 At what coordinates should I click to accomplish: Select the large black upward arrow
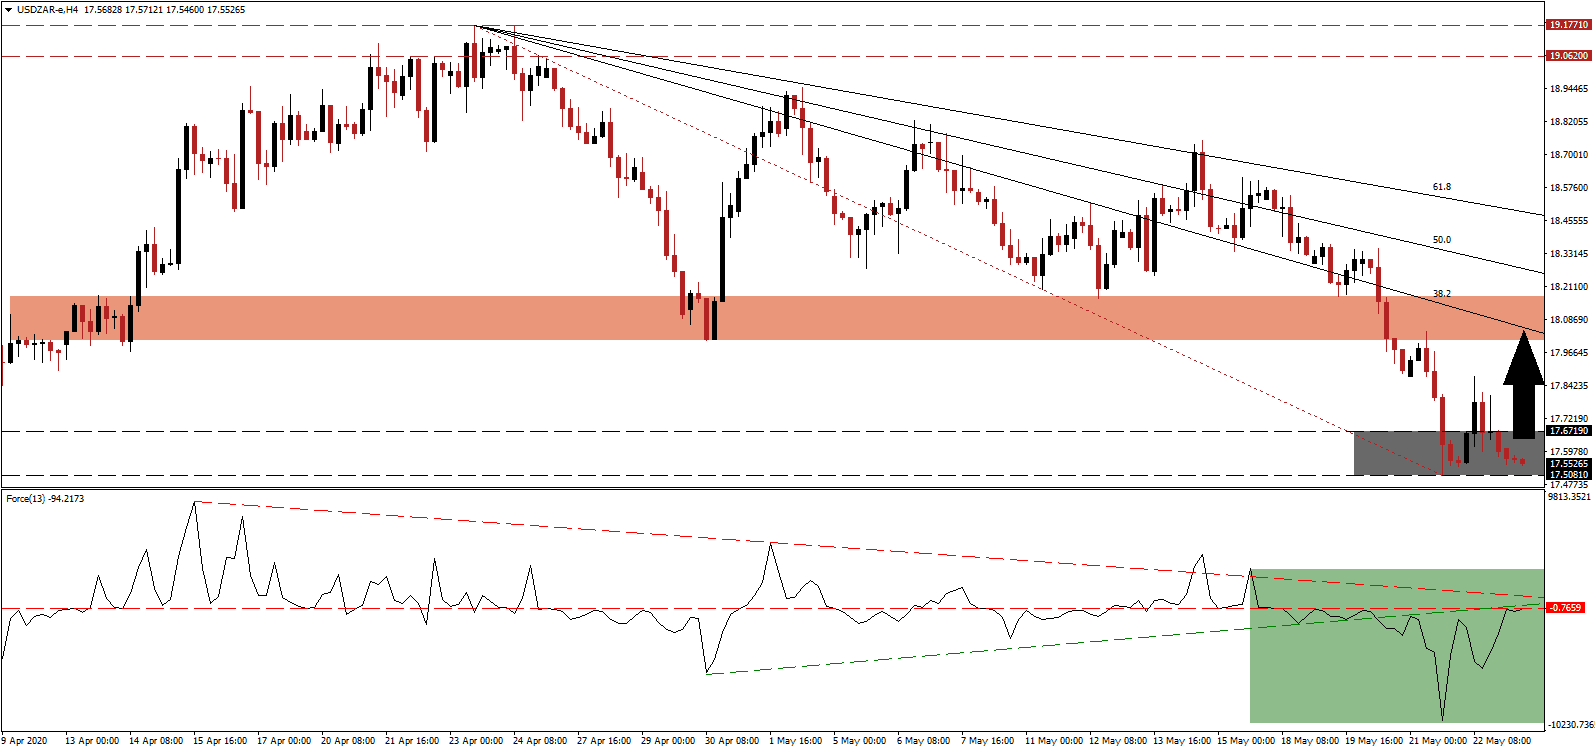click(1523, 386)
